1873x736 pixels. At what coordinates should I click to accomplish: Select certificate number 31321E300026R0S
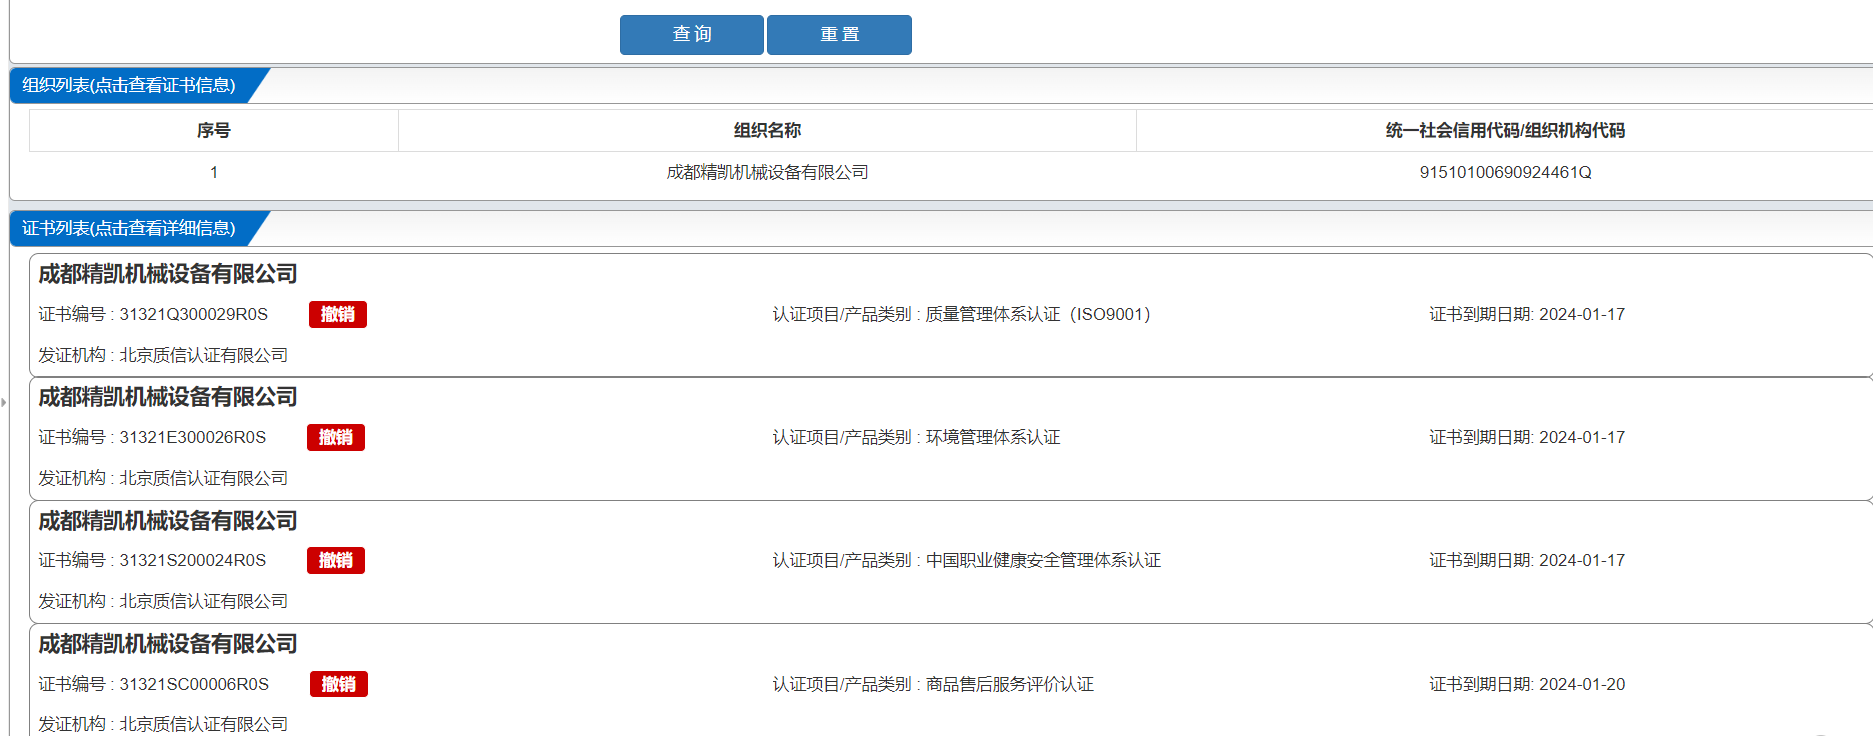[193, 437]
